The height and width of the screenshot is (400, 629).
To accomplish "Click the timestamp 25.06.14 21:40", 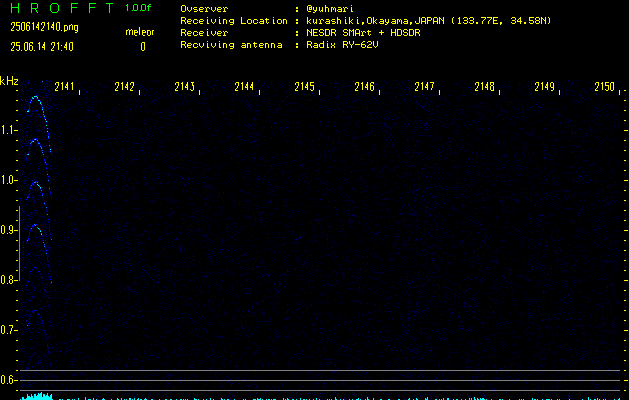I will pyautogui.click(x=42, y=47).
